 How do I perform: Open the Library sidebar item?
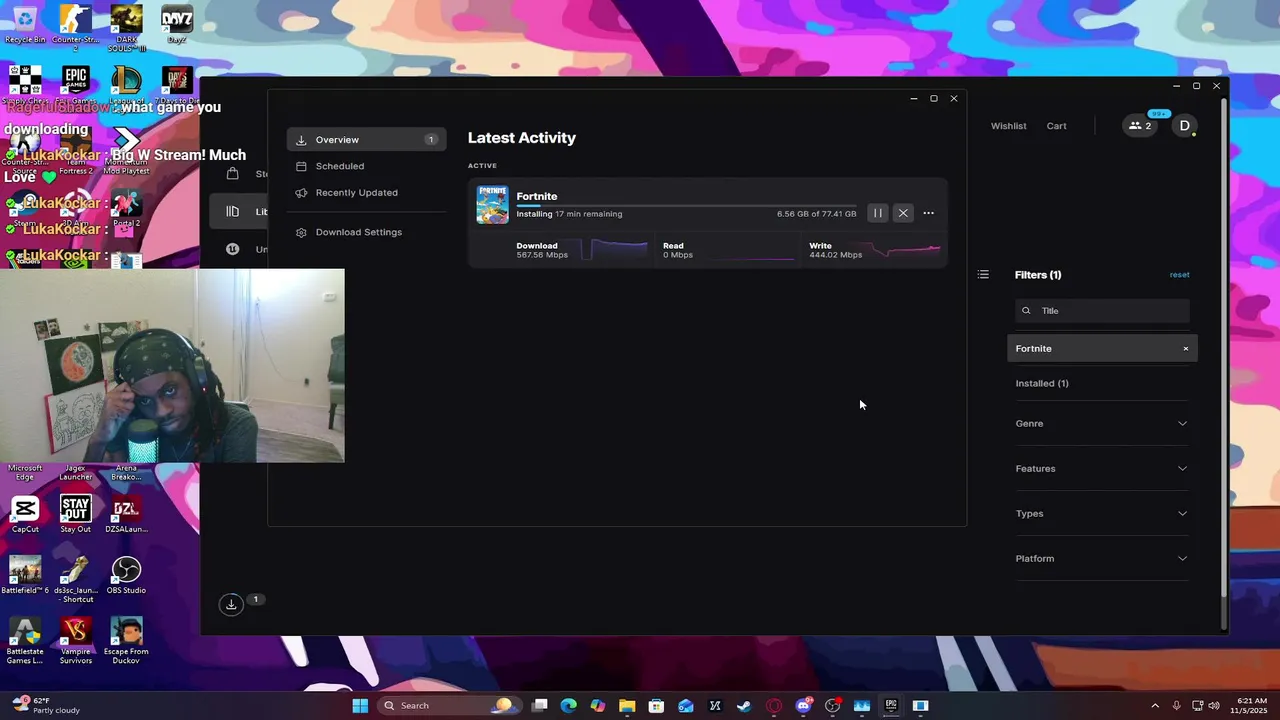point(238,211)
